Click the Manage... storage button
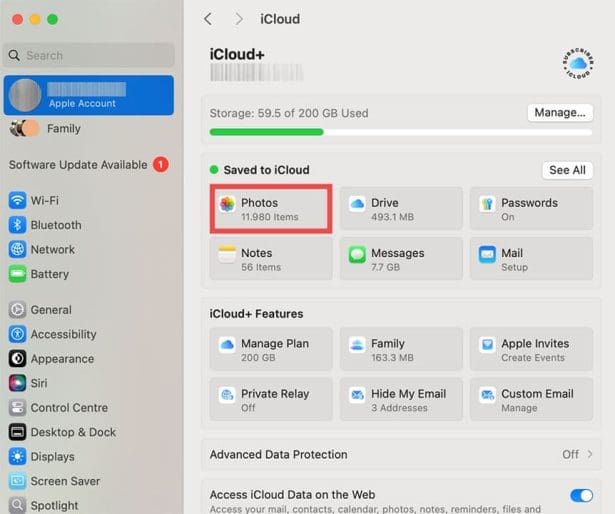615x514 pixels. 560,113
